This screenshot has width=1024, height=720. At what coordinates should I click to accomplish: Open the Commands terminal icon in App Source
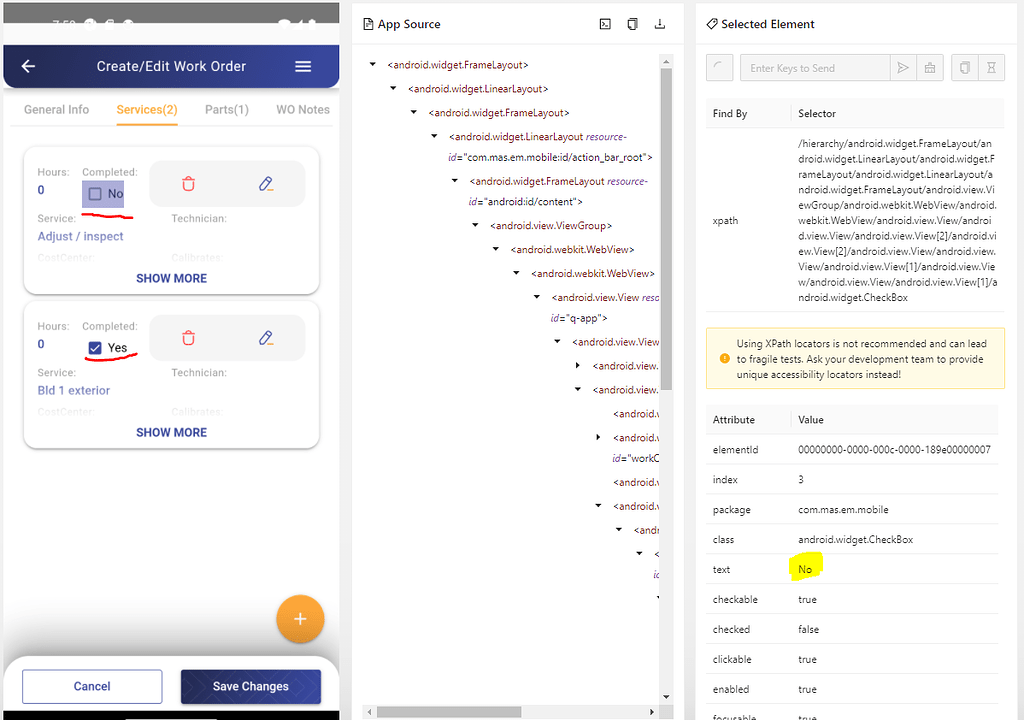click(605, 23)
